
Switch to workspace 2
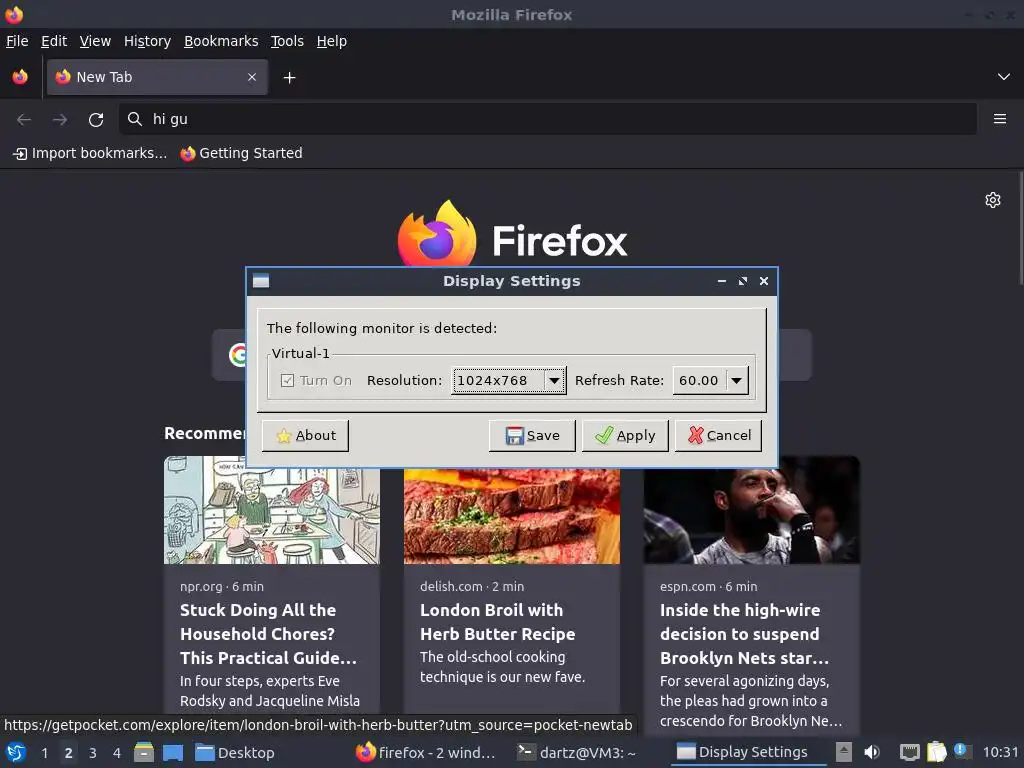pyautogui.click(x=68, y=753)
